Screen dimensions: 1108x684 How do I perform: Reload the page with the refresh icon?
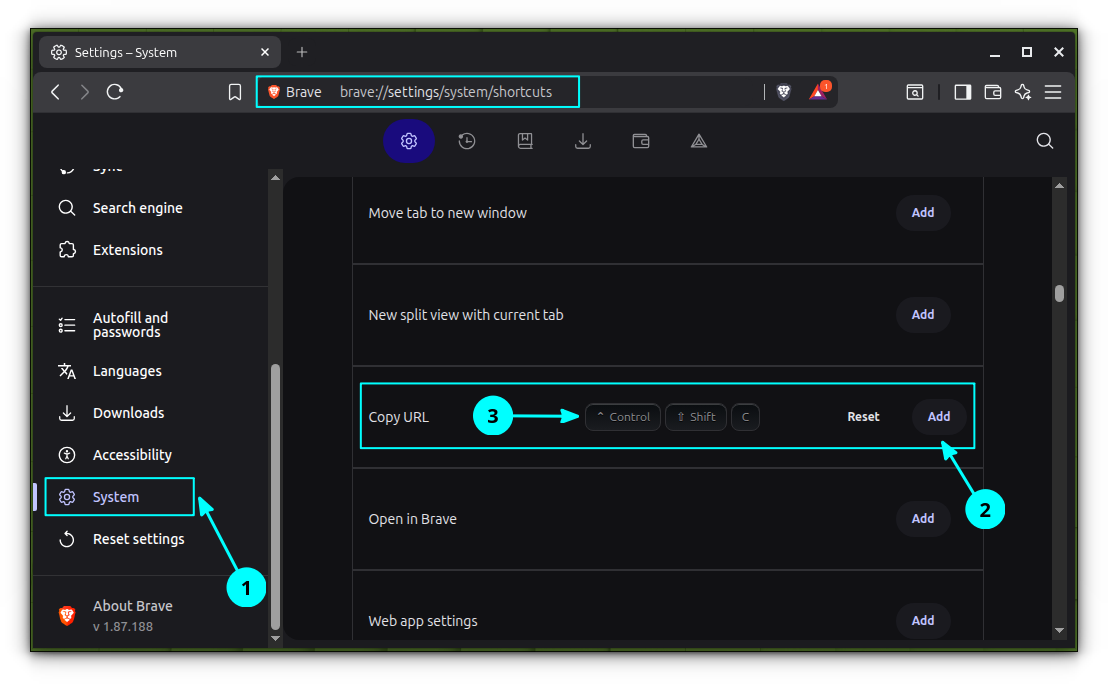coord(115,92)
